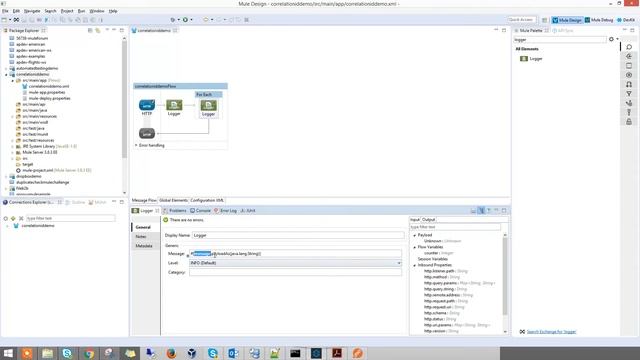Expand the Mule Server 3.8.1 EE node
The image size is (640, 360).
point(13,153)
